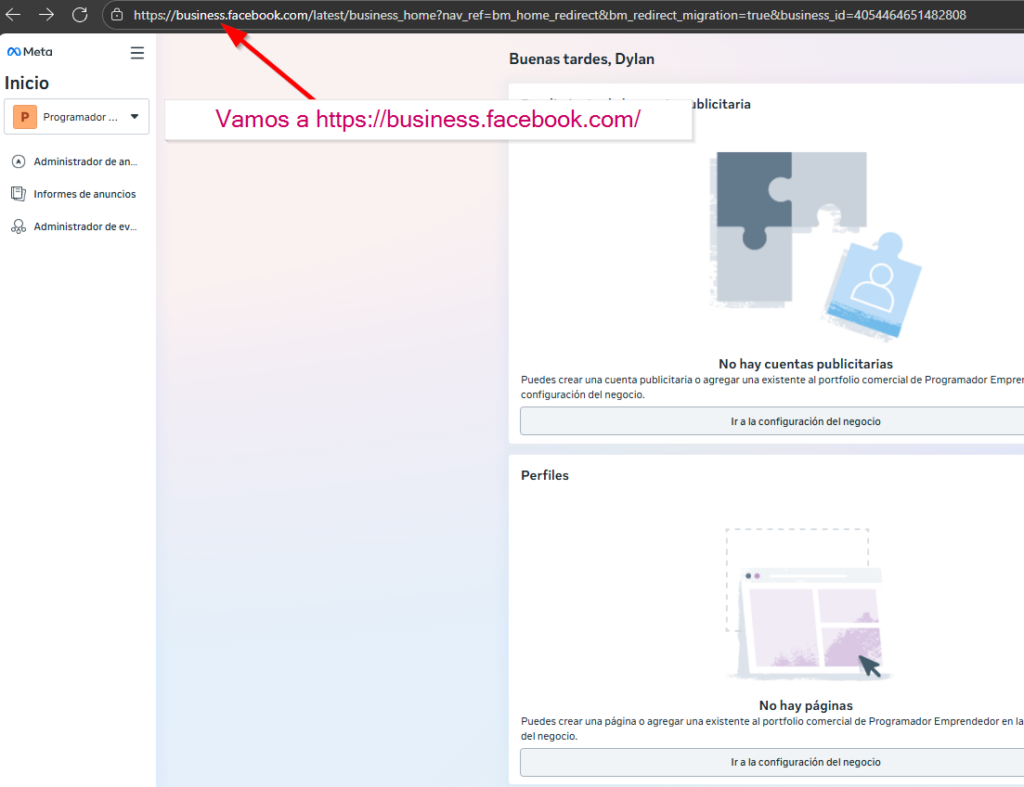Click the Administrador de eventos nodes icon
The width and height of the screenshot is (1024, 787).
[18, 227]
